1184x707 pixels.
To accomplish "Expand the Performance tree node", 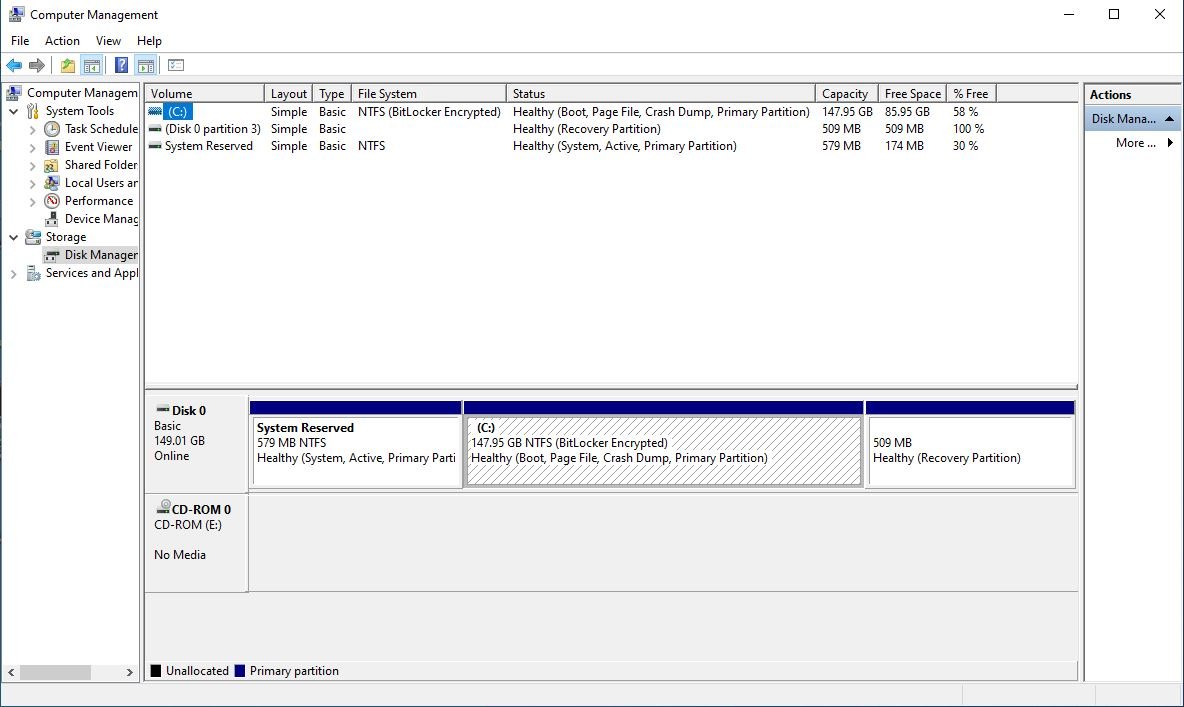I will click(32, 202).
